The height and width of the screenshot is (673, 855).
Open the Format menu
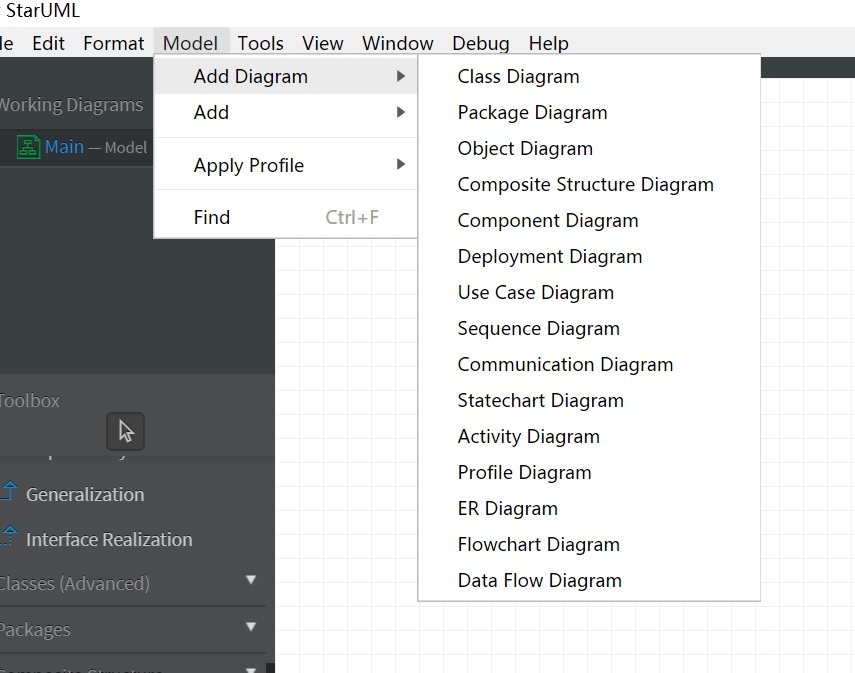(x=113, y=43)
